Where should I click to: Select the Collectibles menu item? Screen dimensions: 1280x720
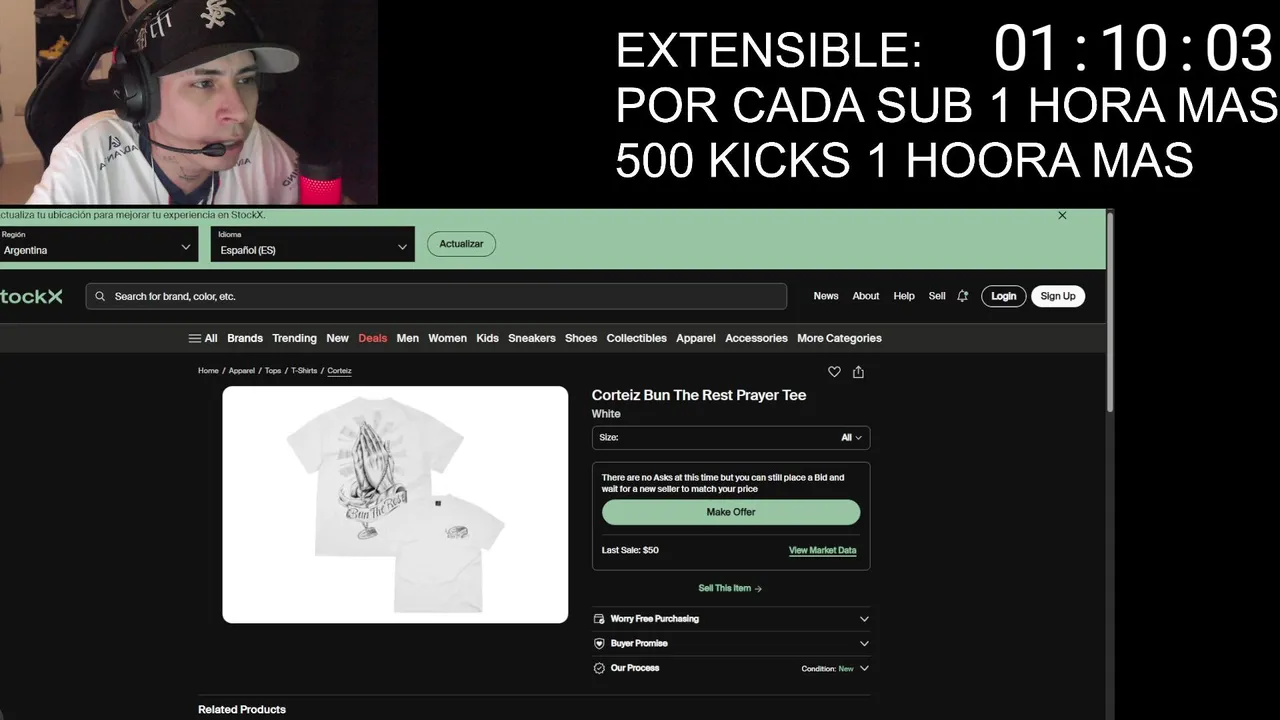[636, 338]
